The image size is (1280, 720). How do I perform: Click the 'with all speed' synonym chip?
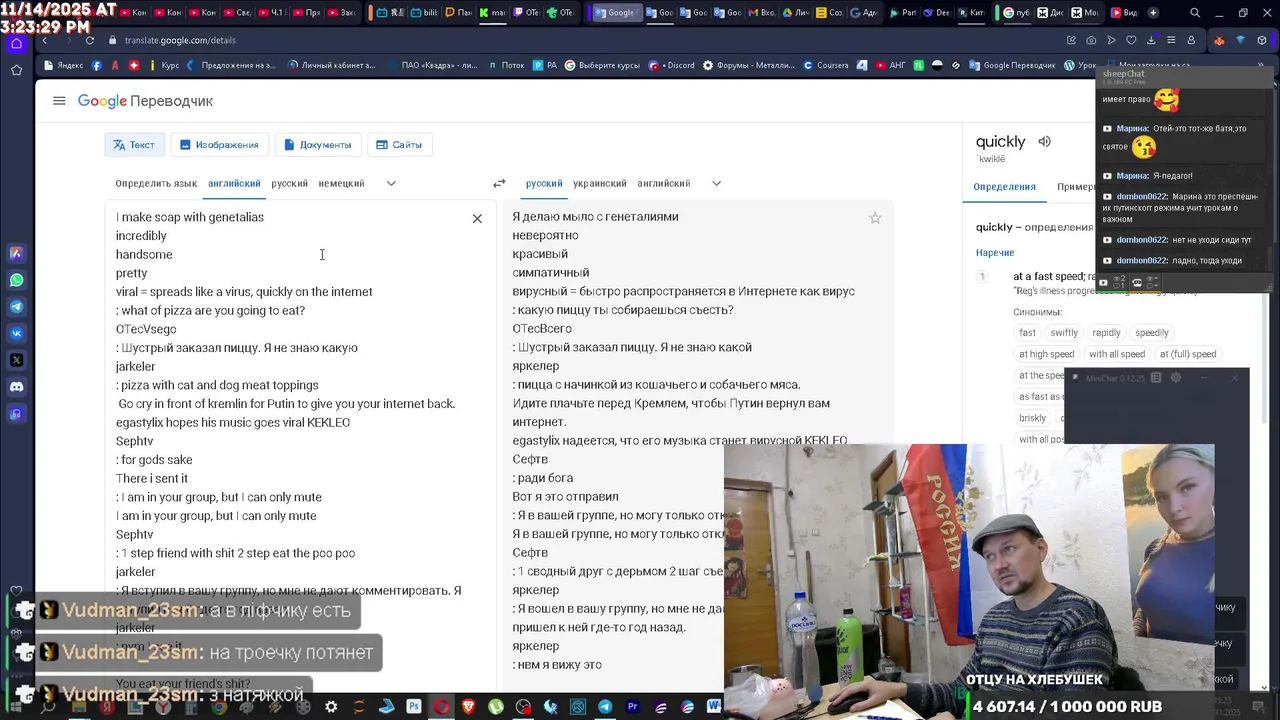(1117, 354)
